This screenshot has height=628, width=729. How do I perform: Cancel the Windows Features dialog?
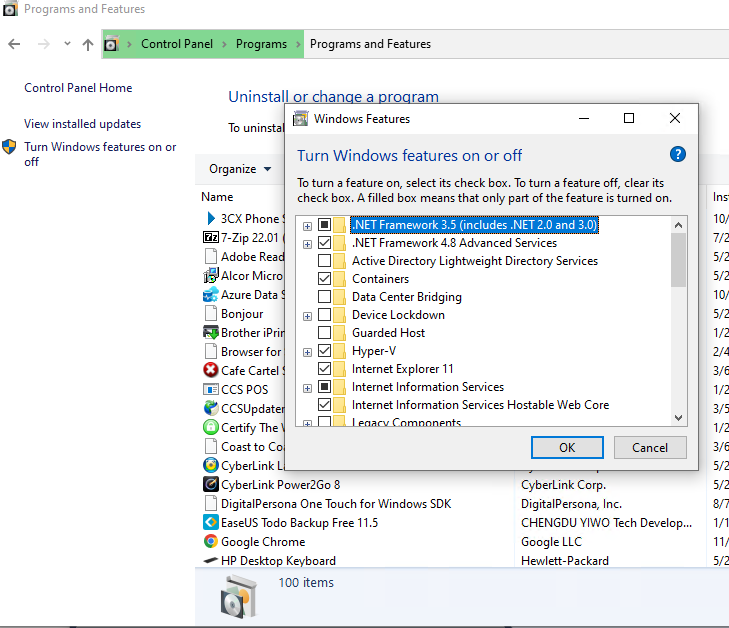tap(650, 448)
